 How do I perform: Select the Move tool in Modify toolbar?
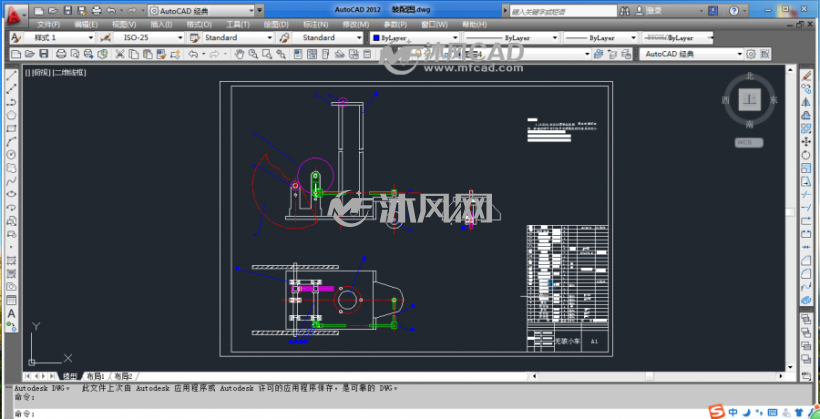pos(806,142)
